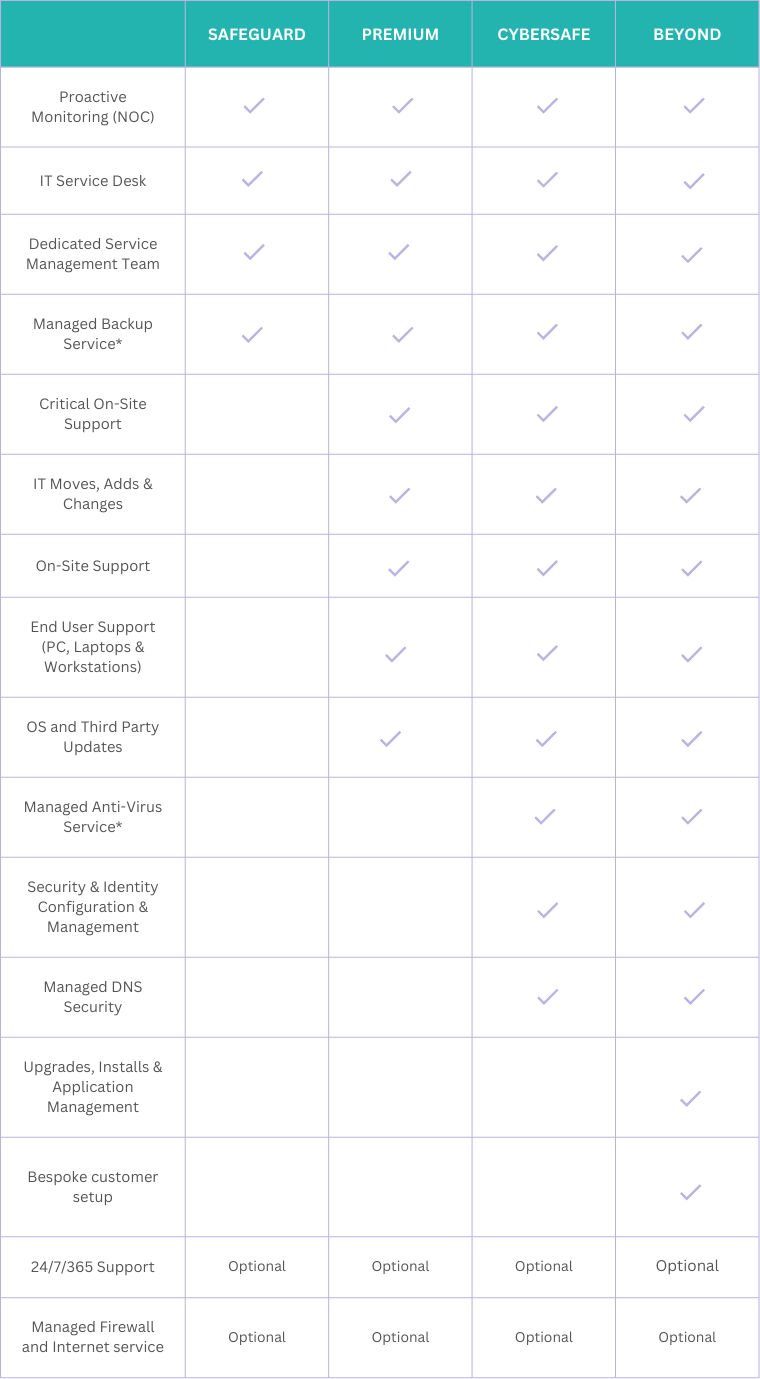The image size is (760, 1379).
Task: Click CYBERSAFE checkmark for Managed Anti-Virus Service
Action: [545, 816]
